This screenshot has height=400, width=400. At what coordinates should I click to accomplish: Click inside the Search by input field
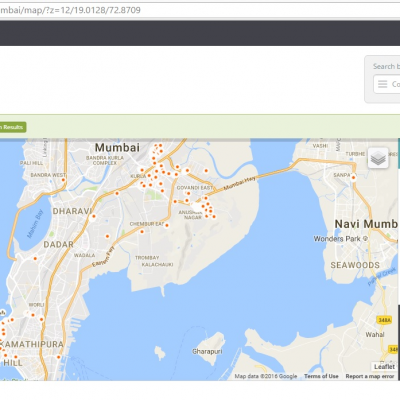click(388, 84)
